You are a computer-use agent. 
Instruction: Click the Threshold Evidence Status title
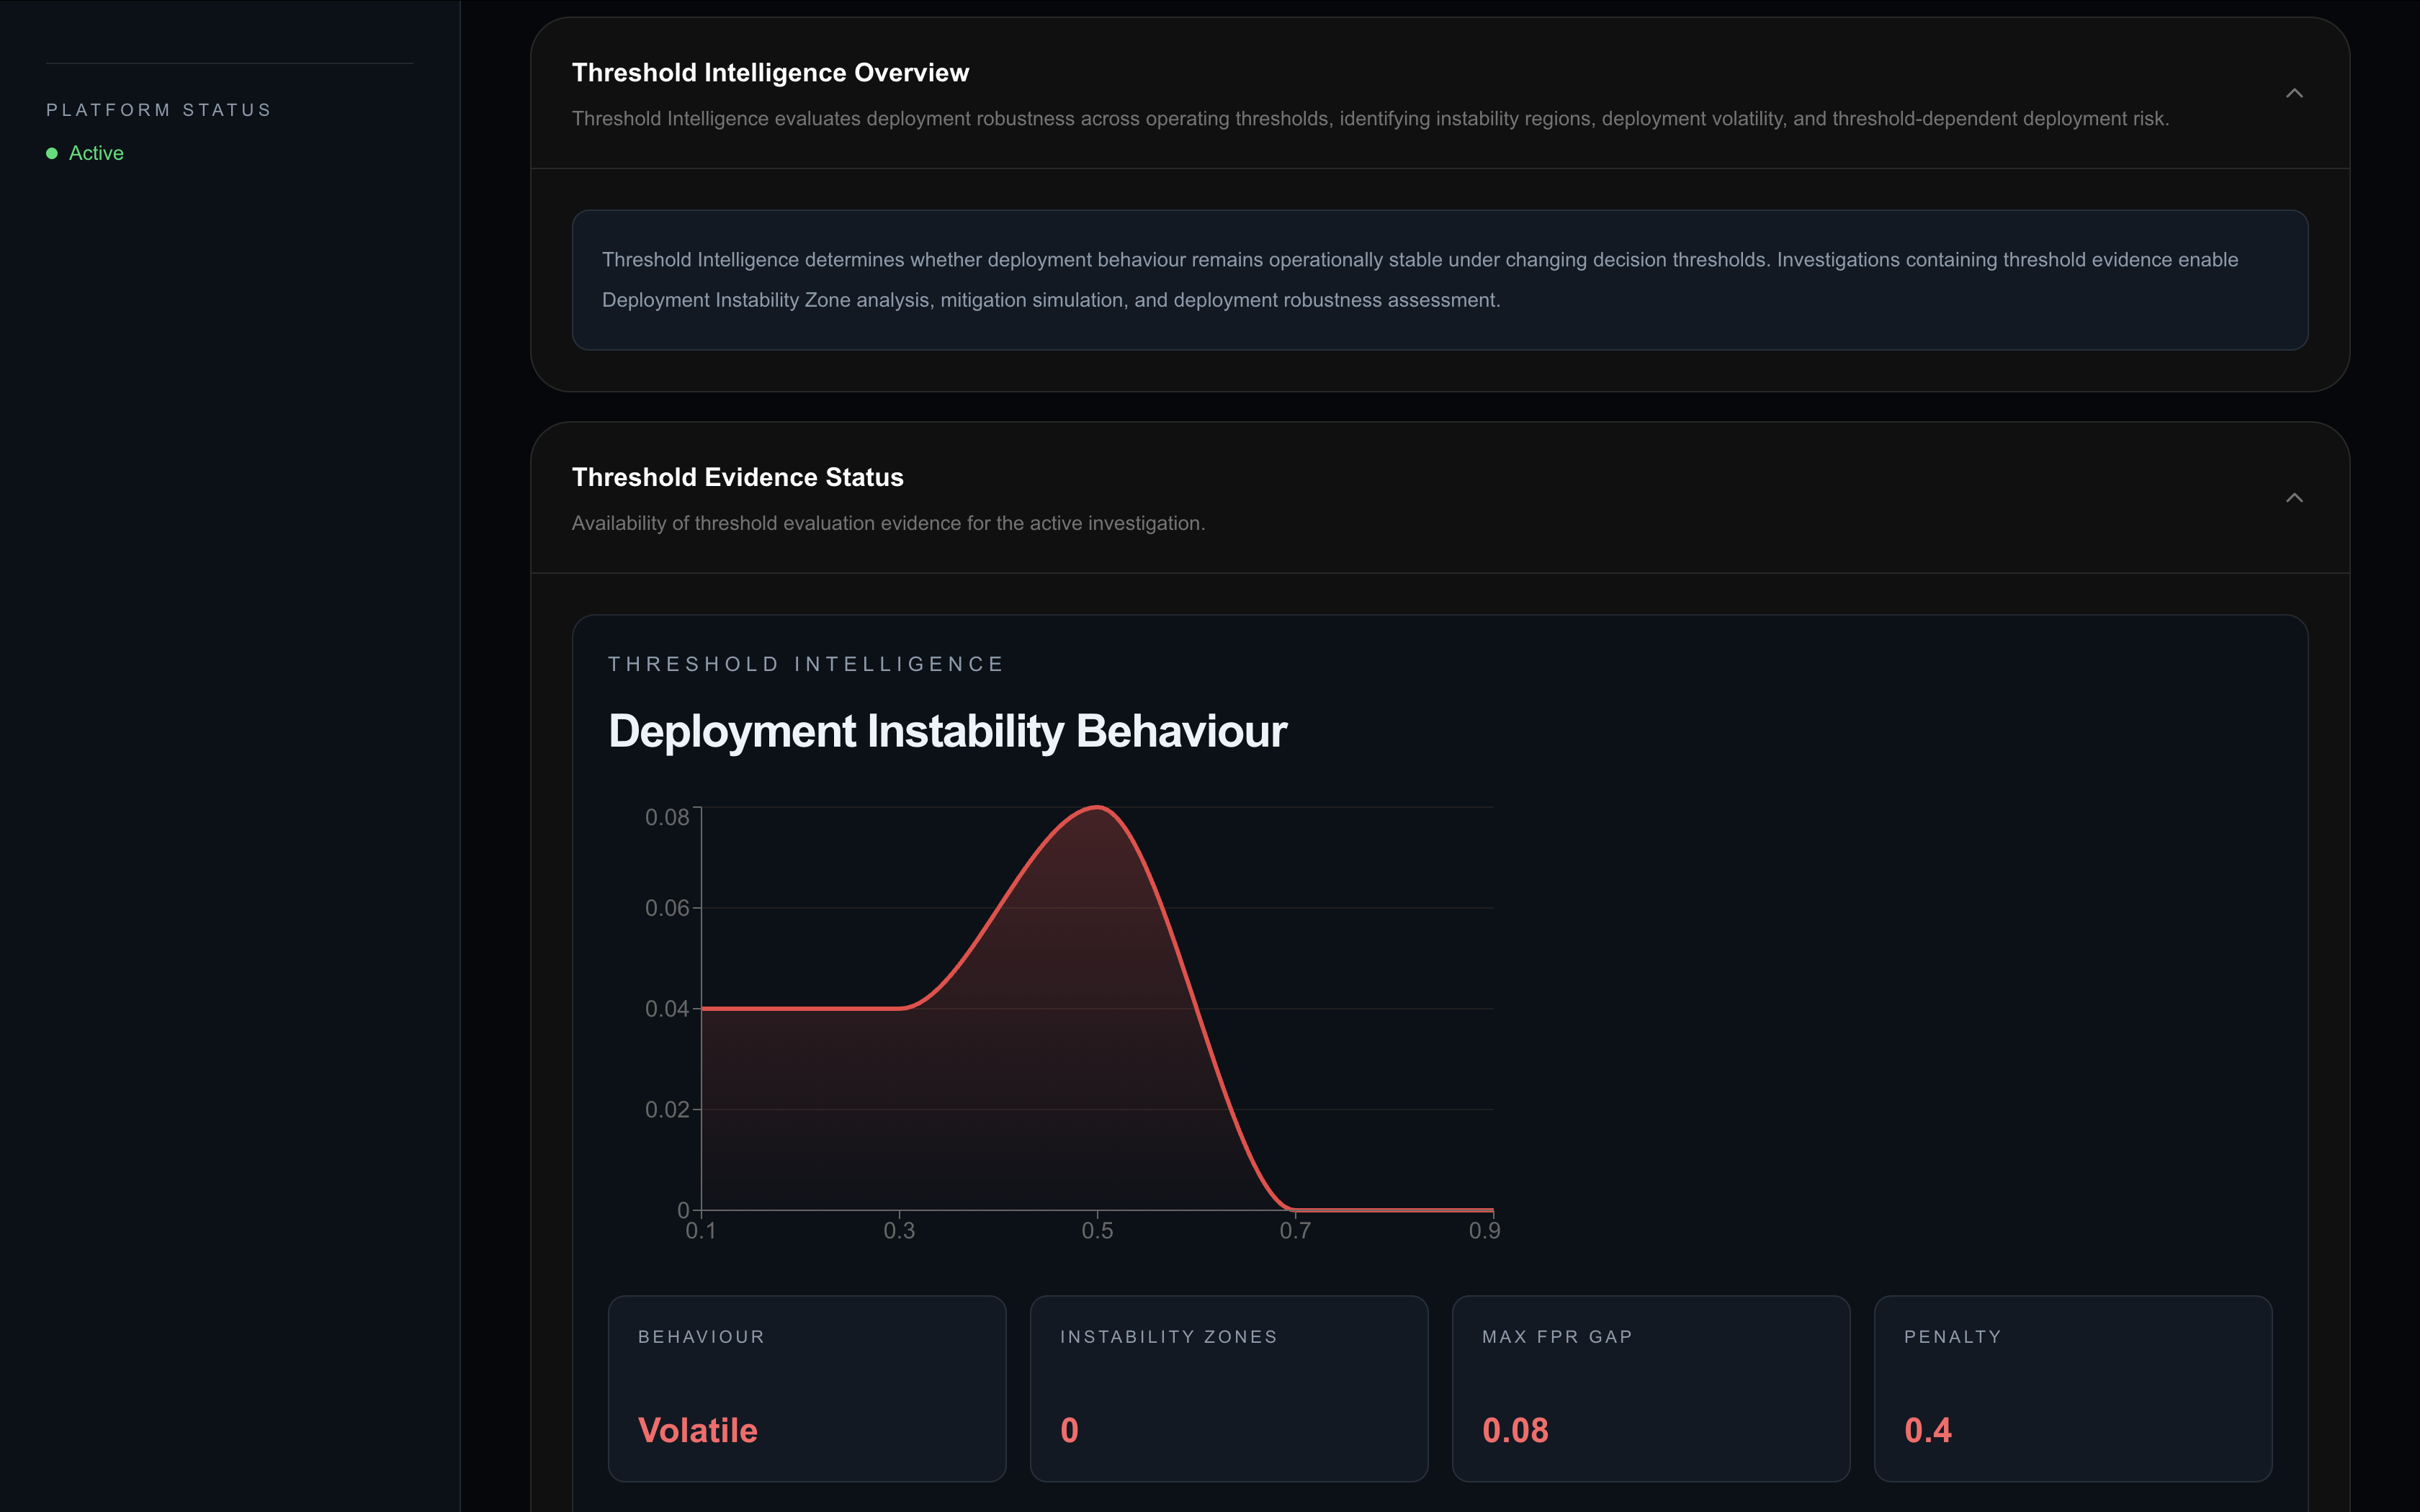738,477
